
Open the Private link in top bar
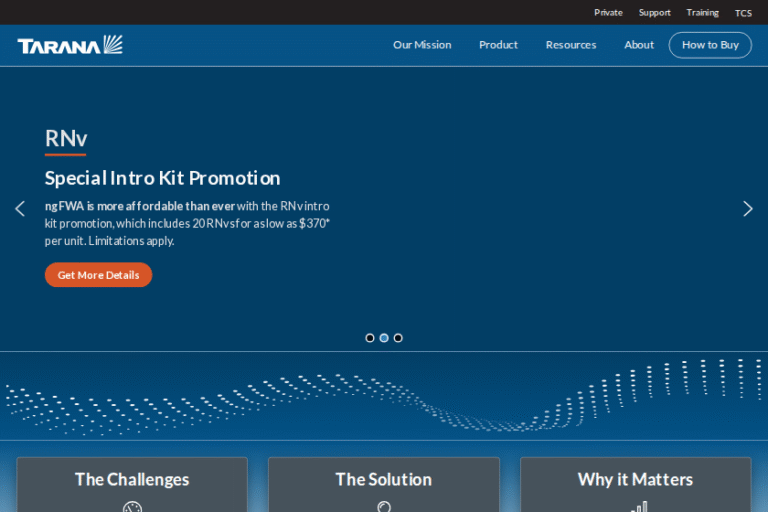[x=608, y=13]
